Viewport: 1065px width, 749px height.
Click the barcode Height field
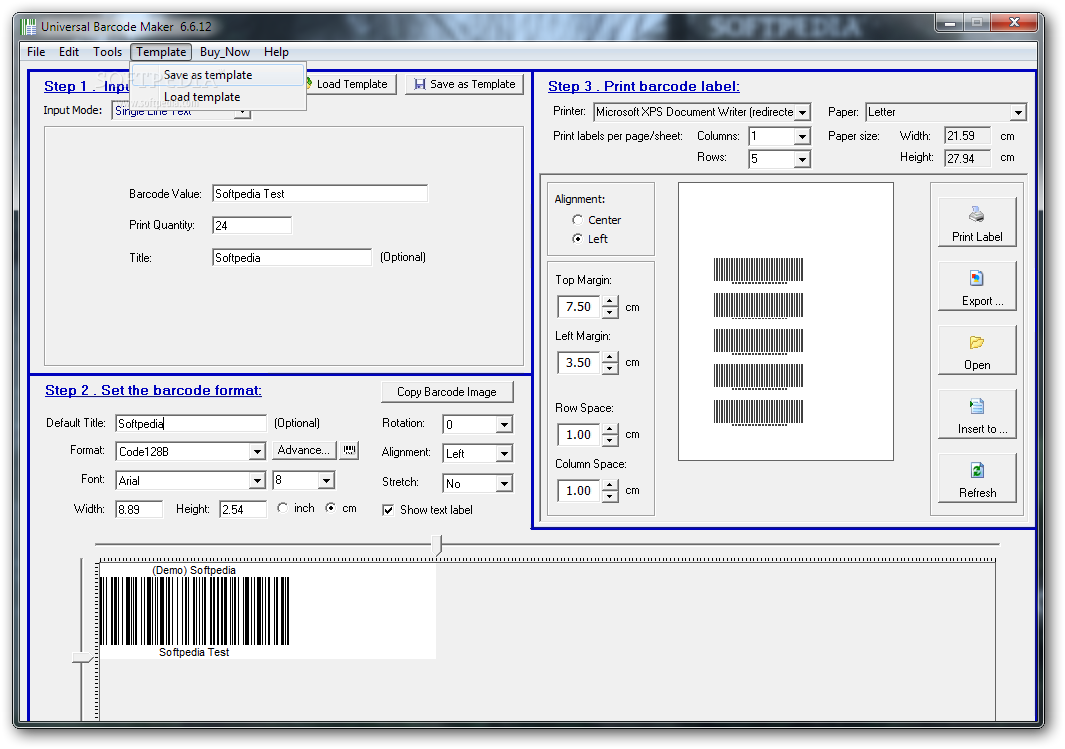click(243, 509)
